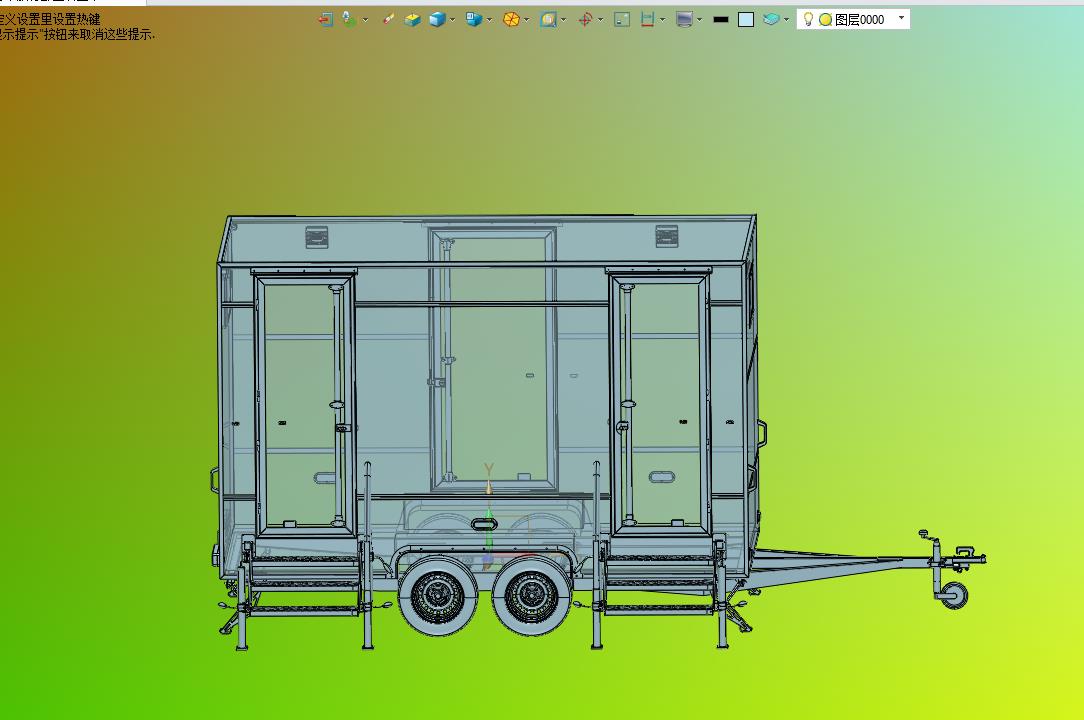Click the Y axis label of triad

pyautogui.click(x=489, y=470)
